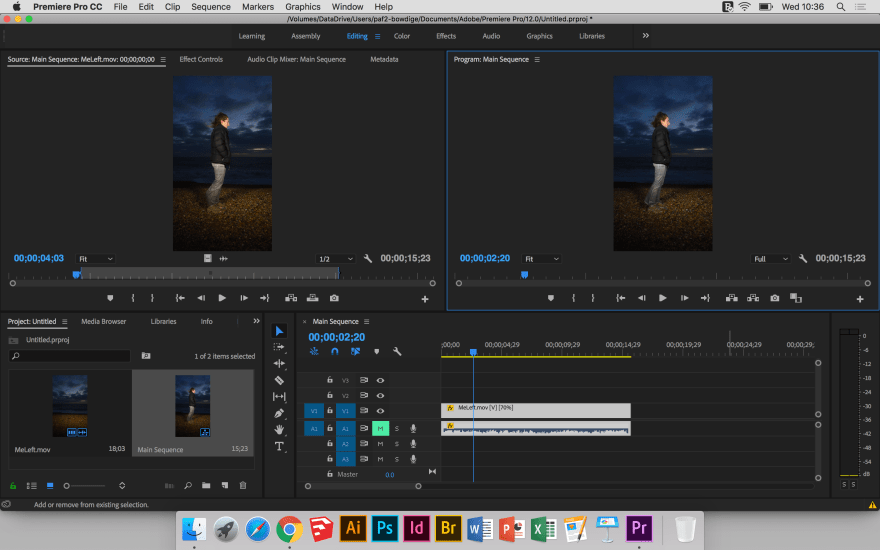Image resolution: width=880 pixels, height=550 pixels.
Task: Toggle linked selection in the timeline
Action: 355,351
